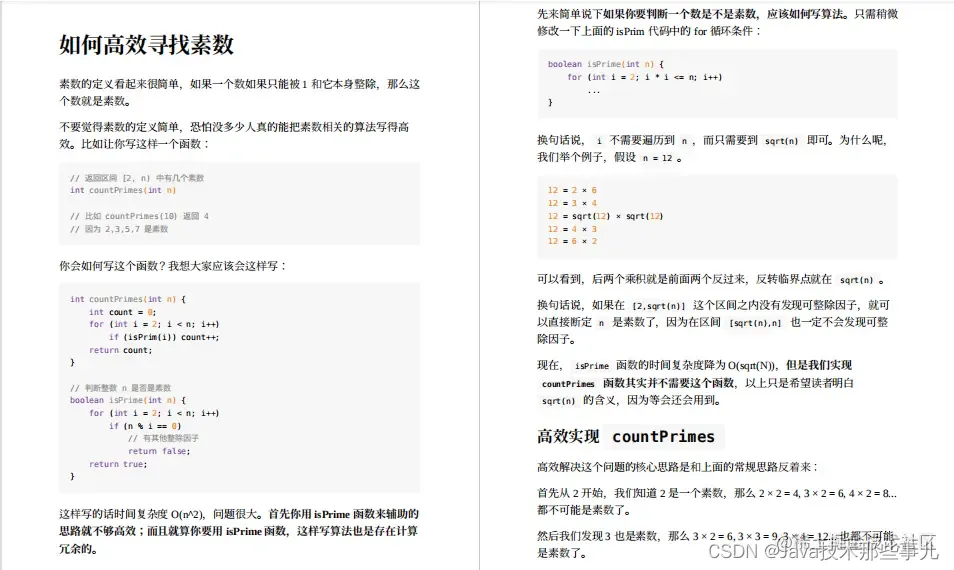The image size is (954, 570).
Task: Click the paragraph starting "这样写的话时间复杂度 O(n^2)"
Action: 239,531
